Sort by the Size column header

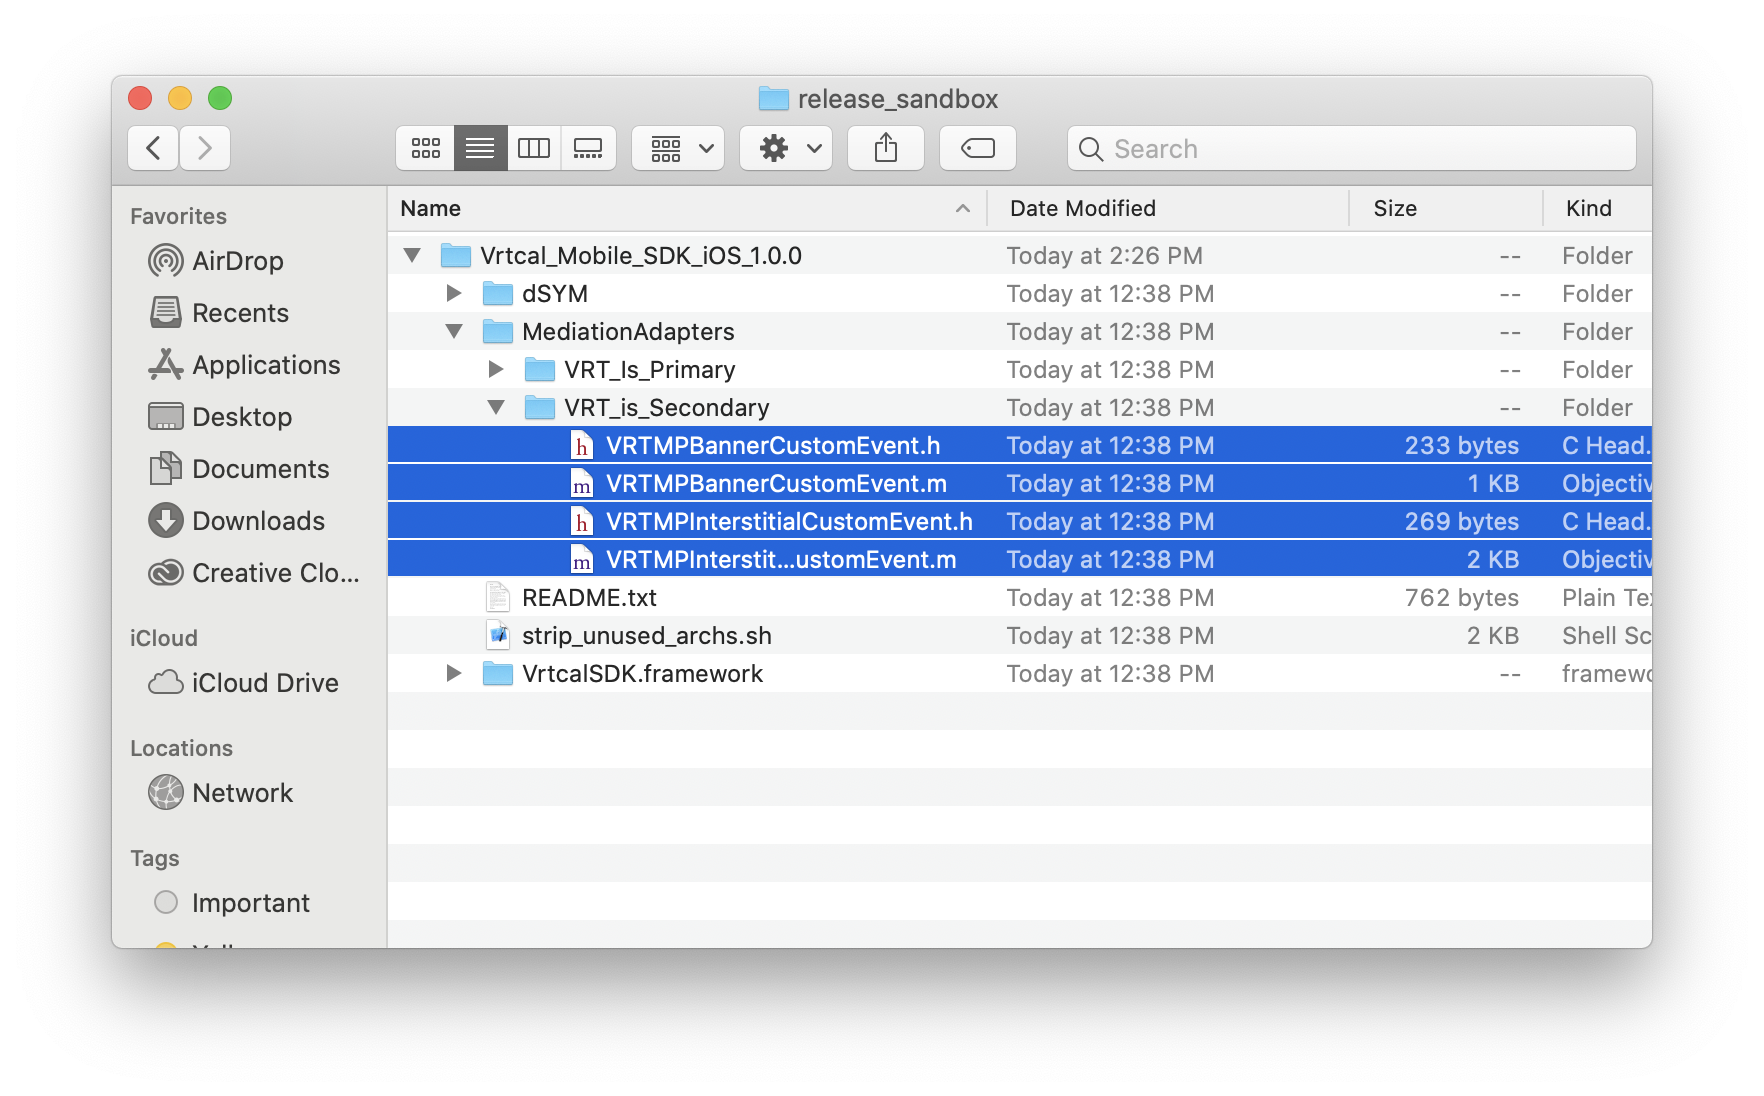coord(1394,208)
